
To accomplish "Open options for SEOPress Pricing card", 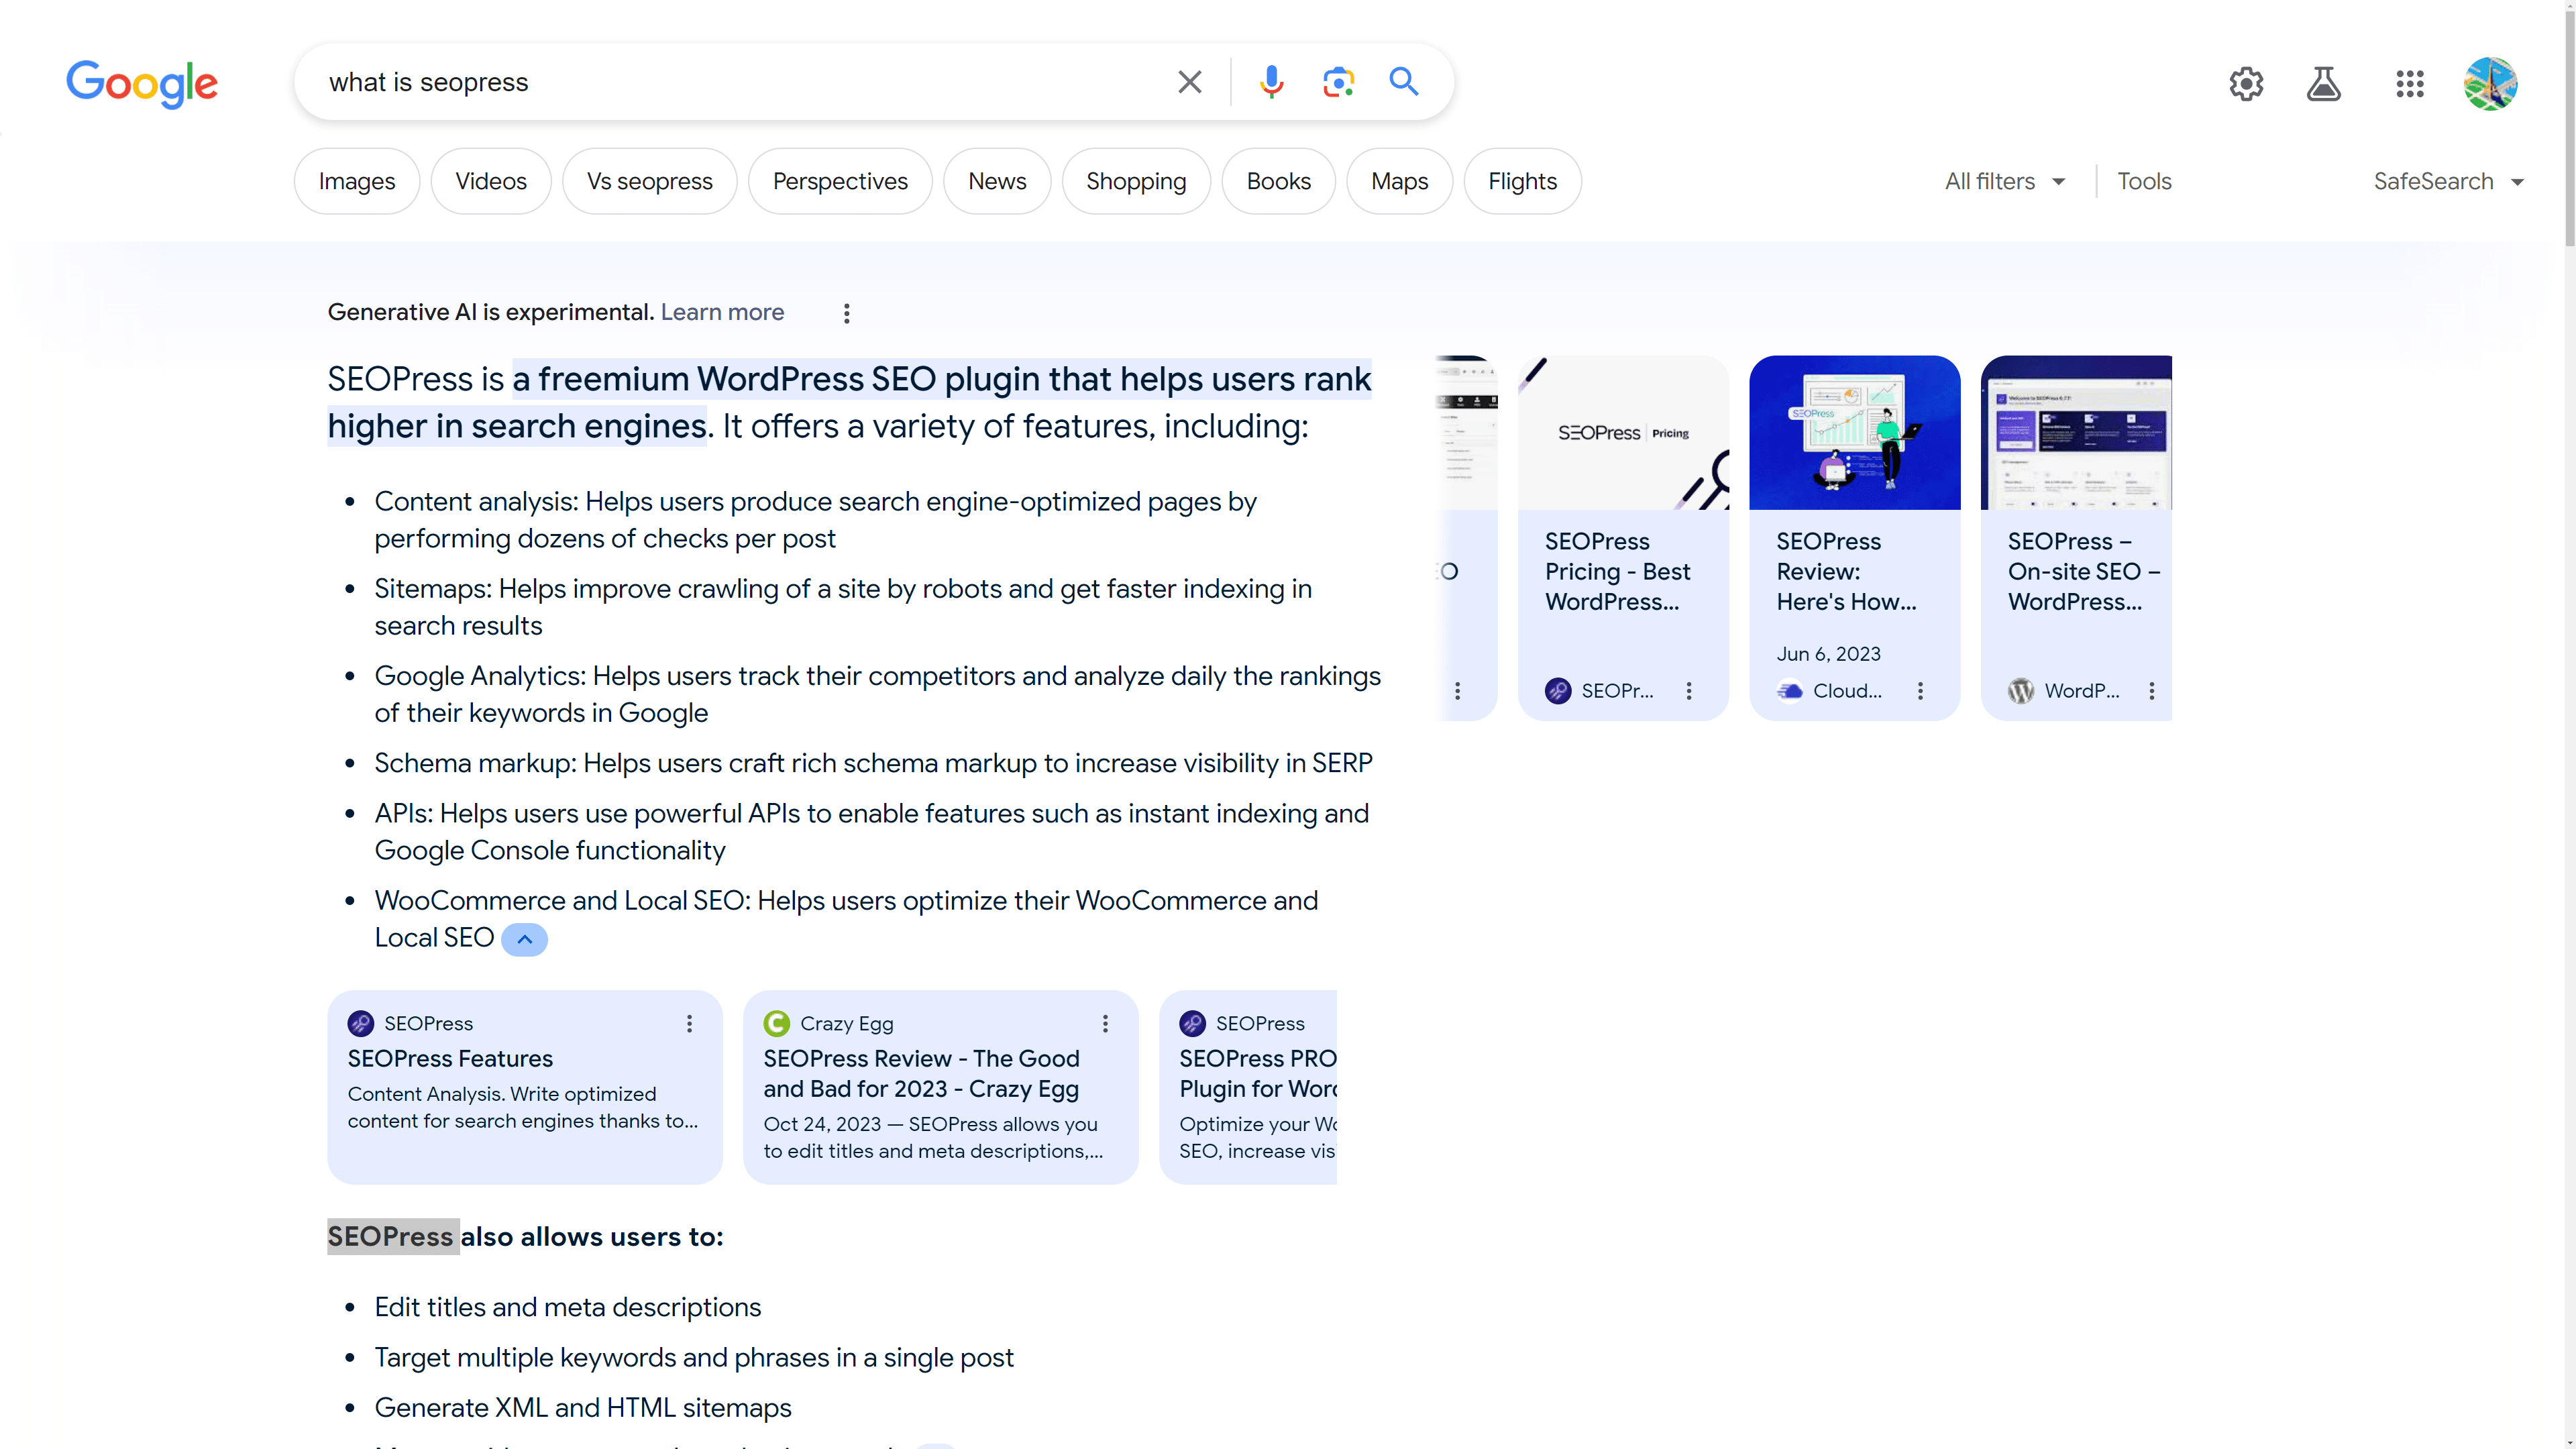I will click(1689, 691).
